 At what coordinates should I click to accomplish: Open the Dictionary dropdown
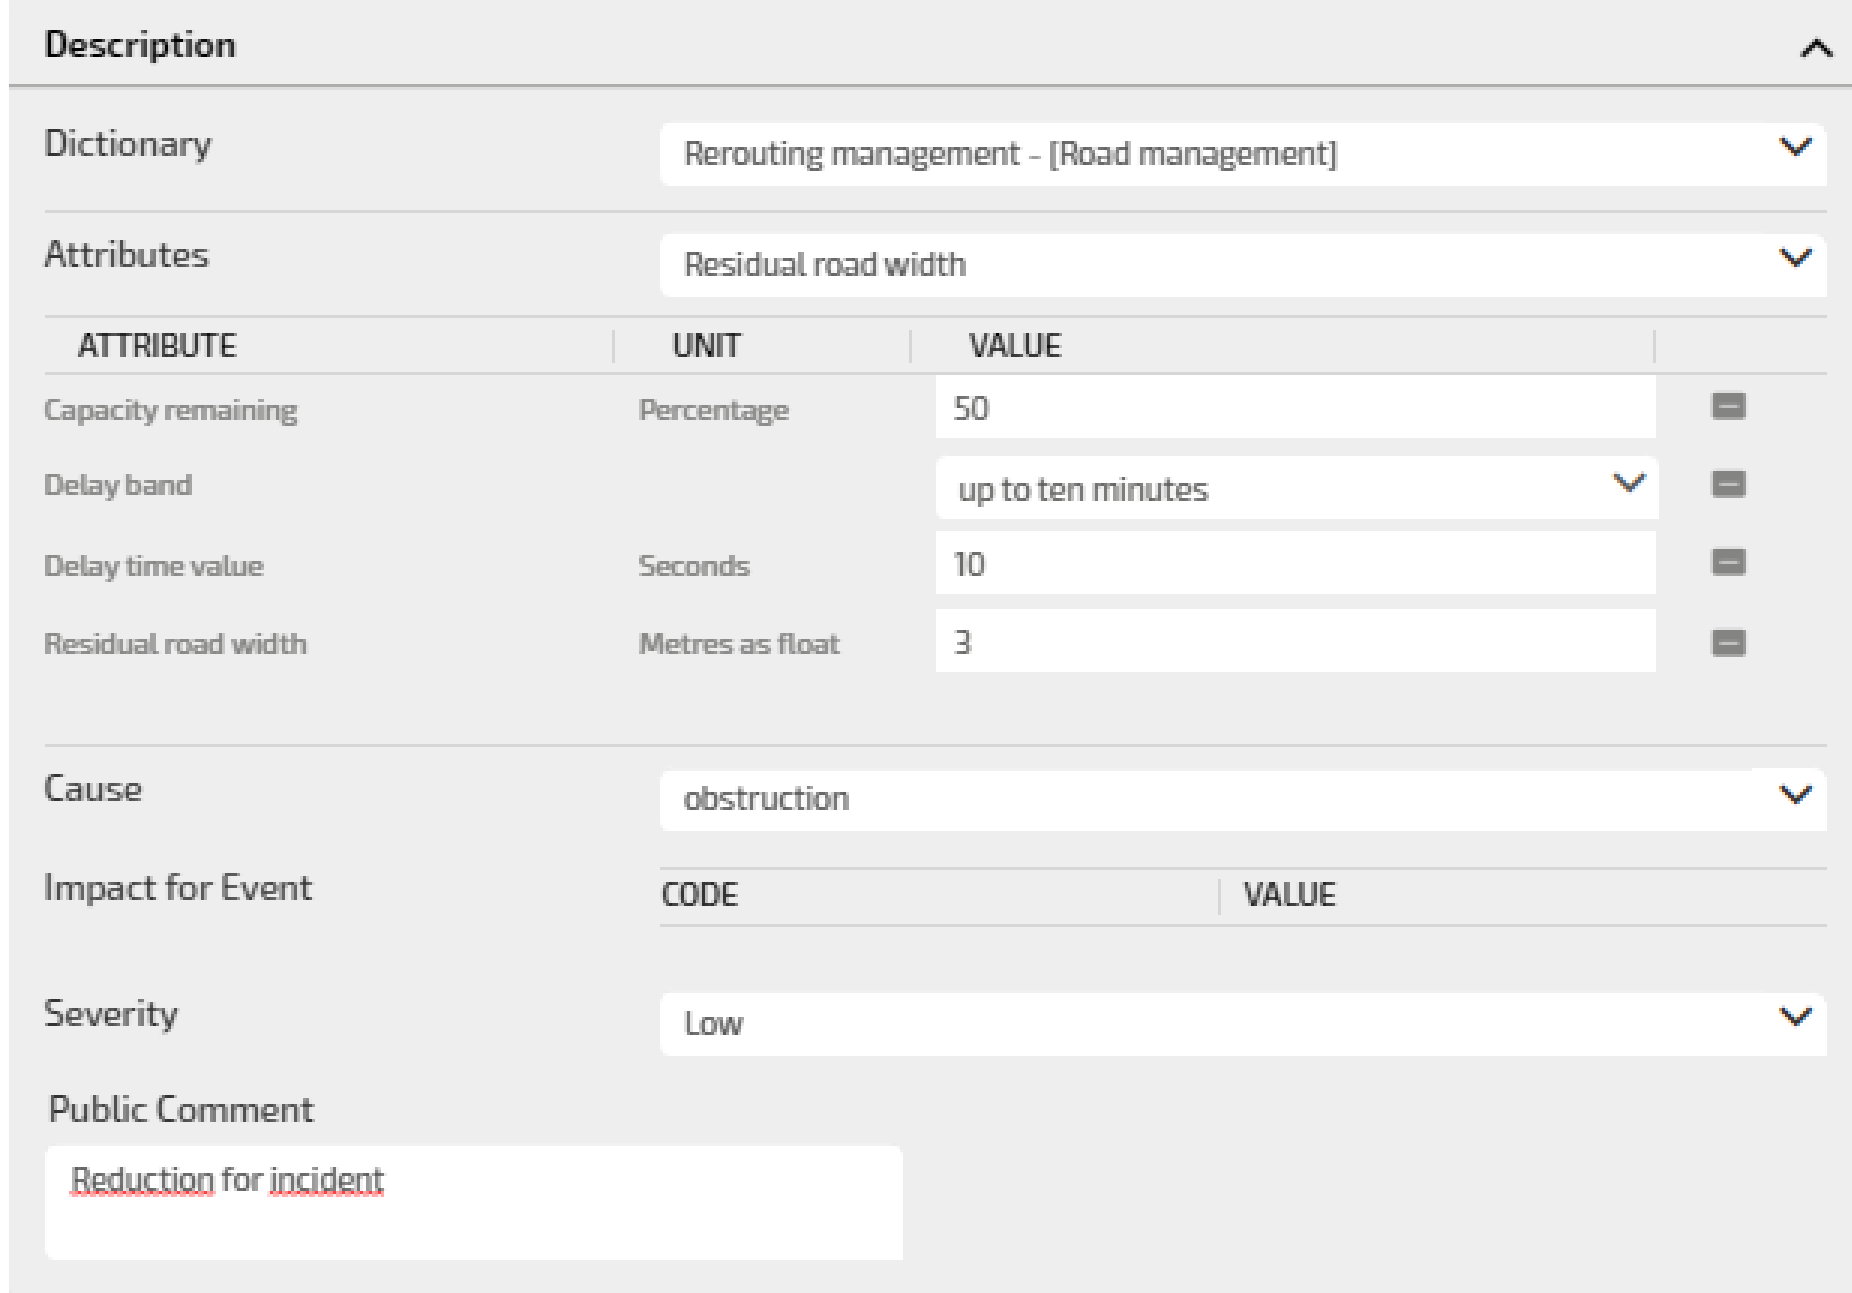tap(1242, 154)
